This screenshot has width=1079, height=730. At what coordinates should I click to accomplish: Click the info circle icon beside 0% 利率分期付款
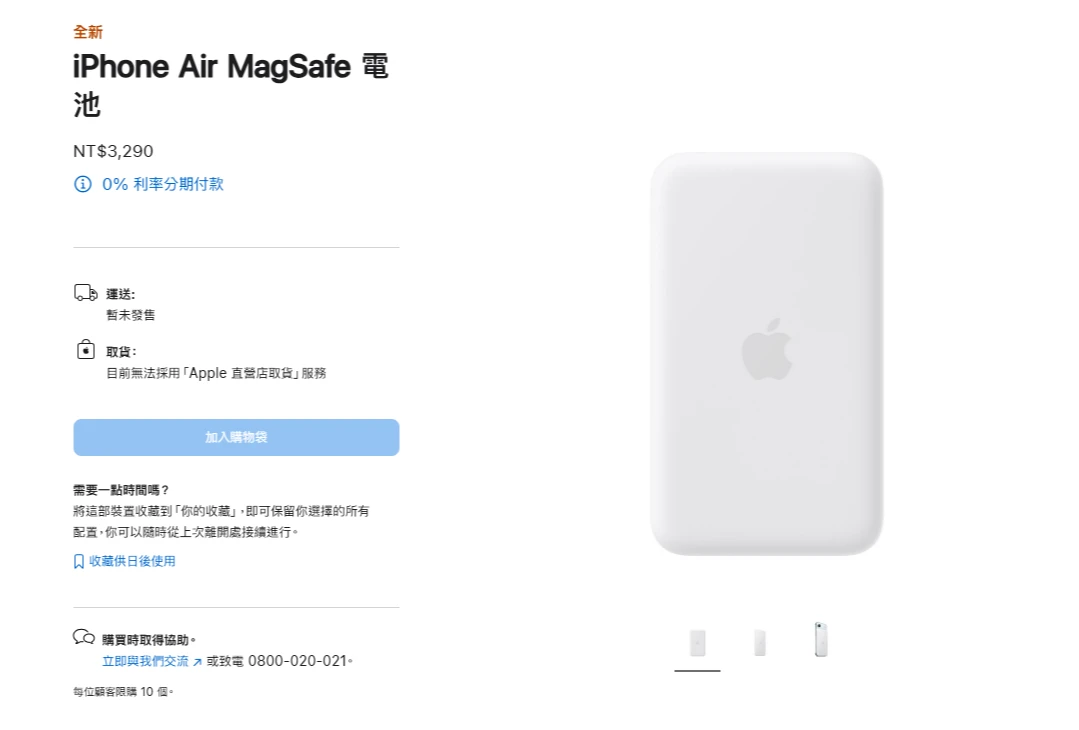pyautogui.click(x=83, y=184)
